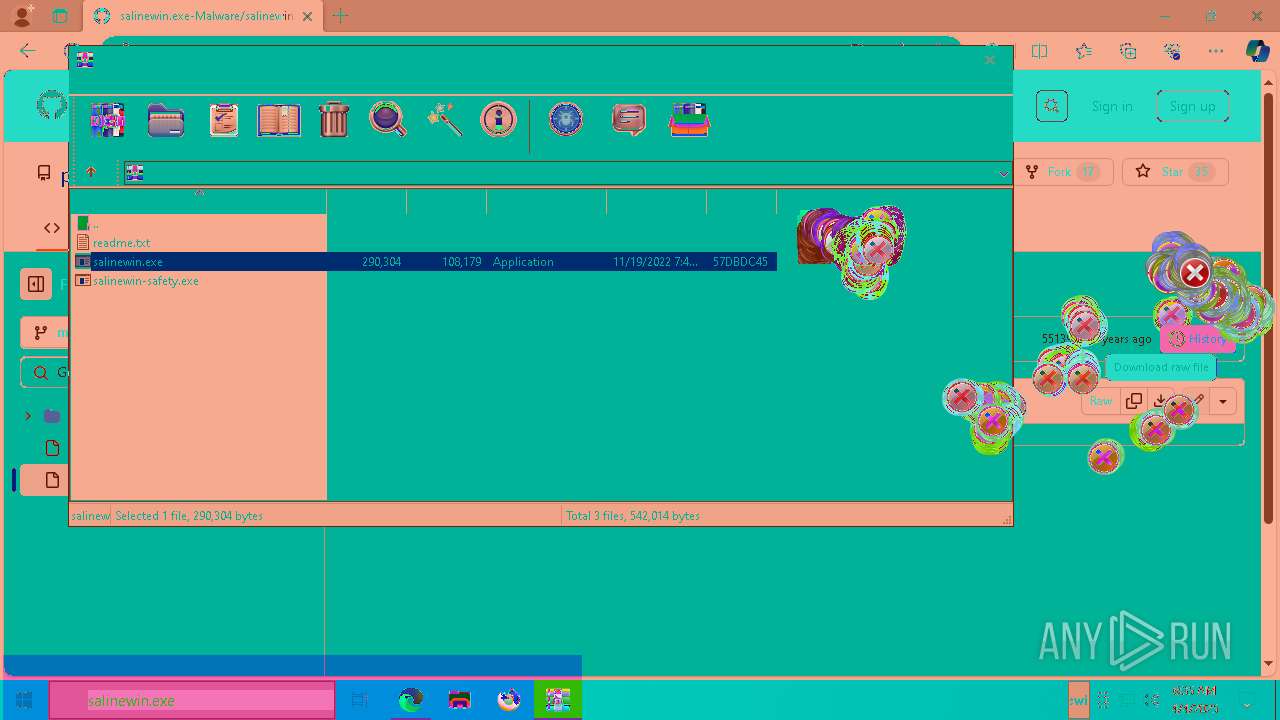Image resolution: width=1280 pixels, height=720 pixels.
Task: Open the GitHub branch selector dropdown
Action: click(x=45, y=333)
